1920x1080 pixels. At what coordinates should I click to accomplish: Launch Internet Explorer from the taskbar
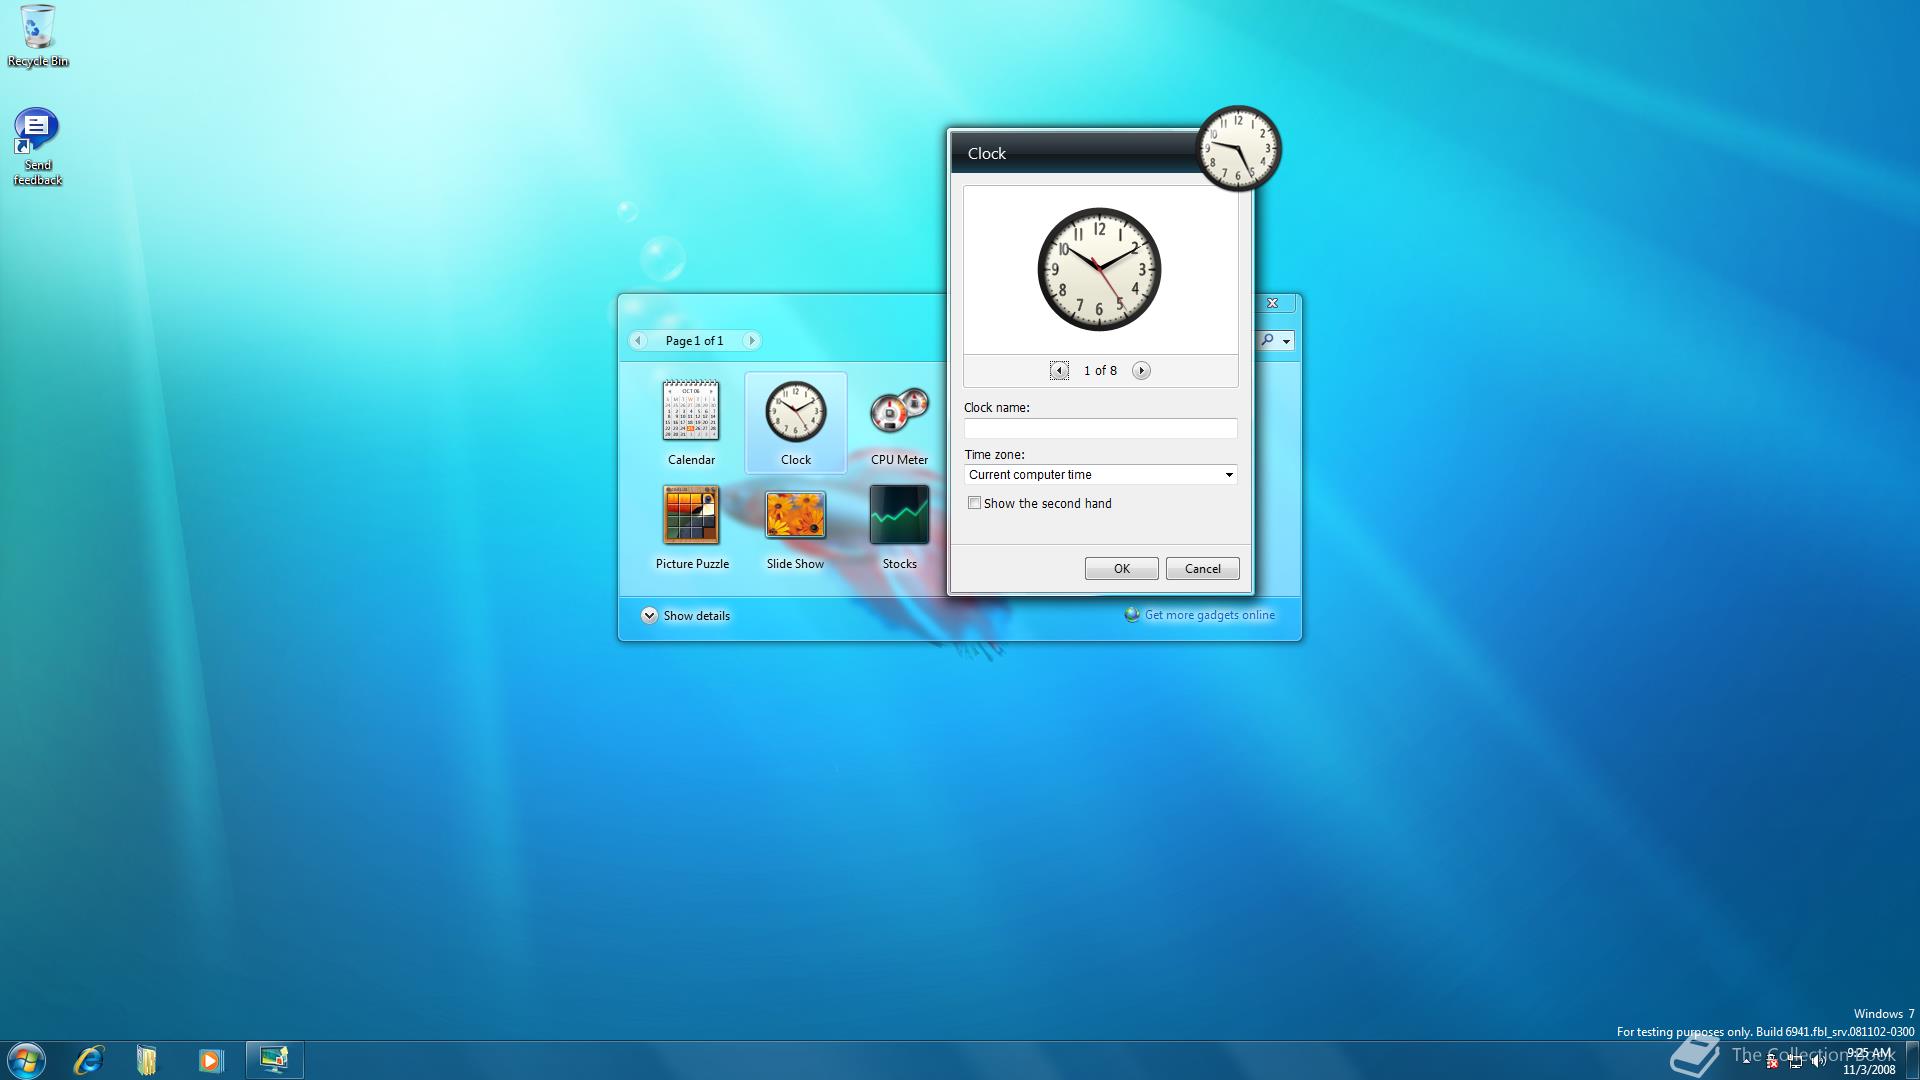click(88, 1060)
